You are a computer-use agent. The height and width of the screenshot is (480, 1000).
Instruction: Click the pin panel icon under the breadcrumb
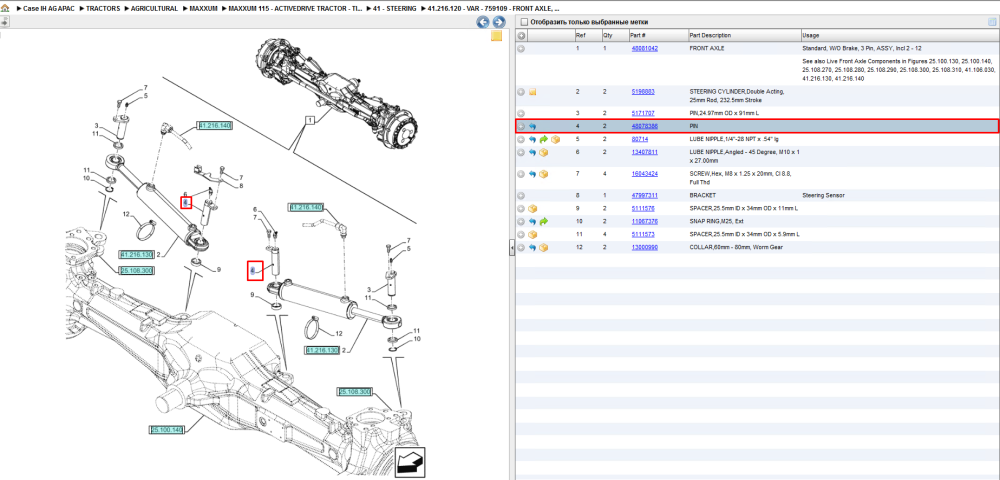point(4,22)
